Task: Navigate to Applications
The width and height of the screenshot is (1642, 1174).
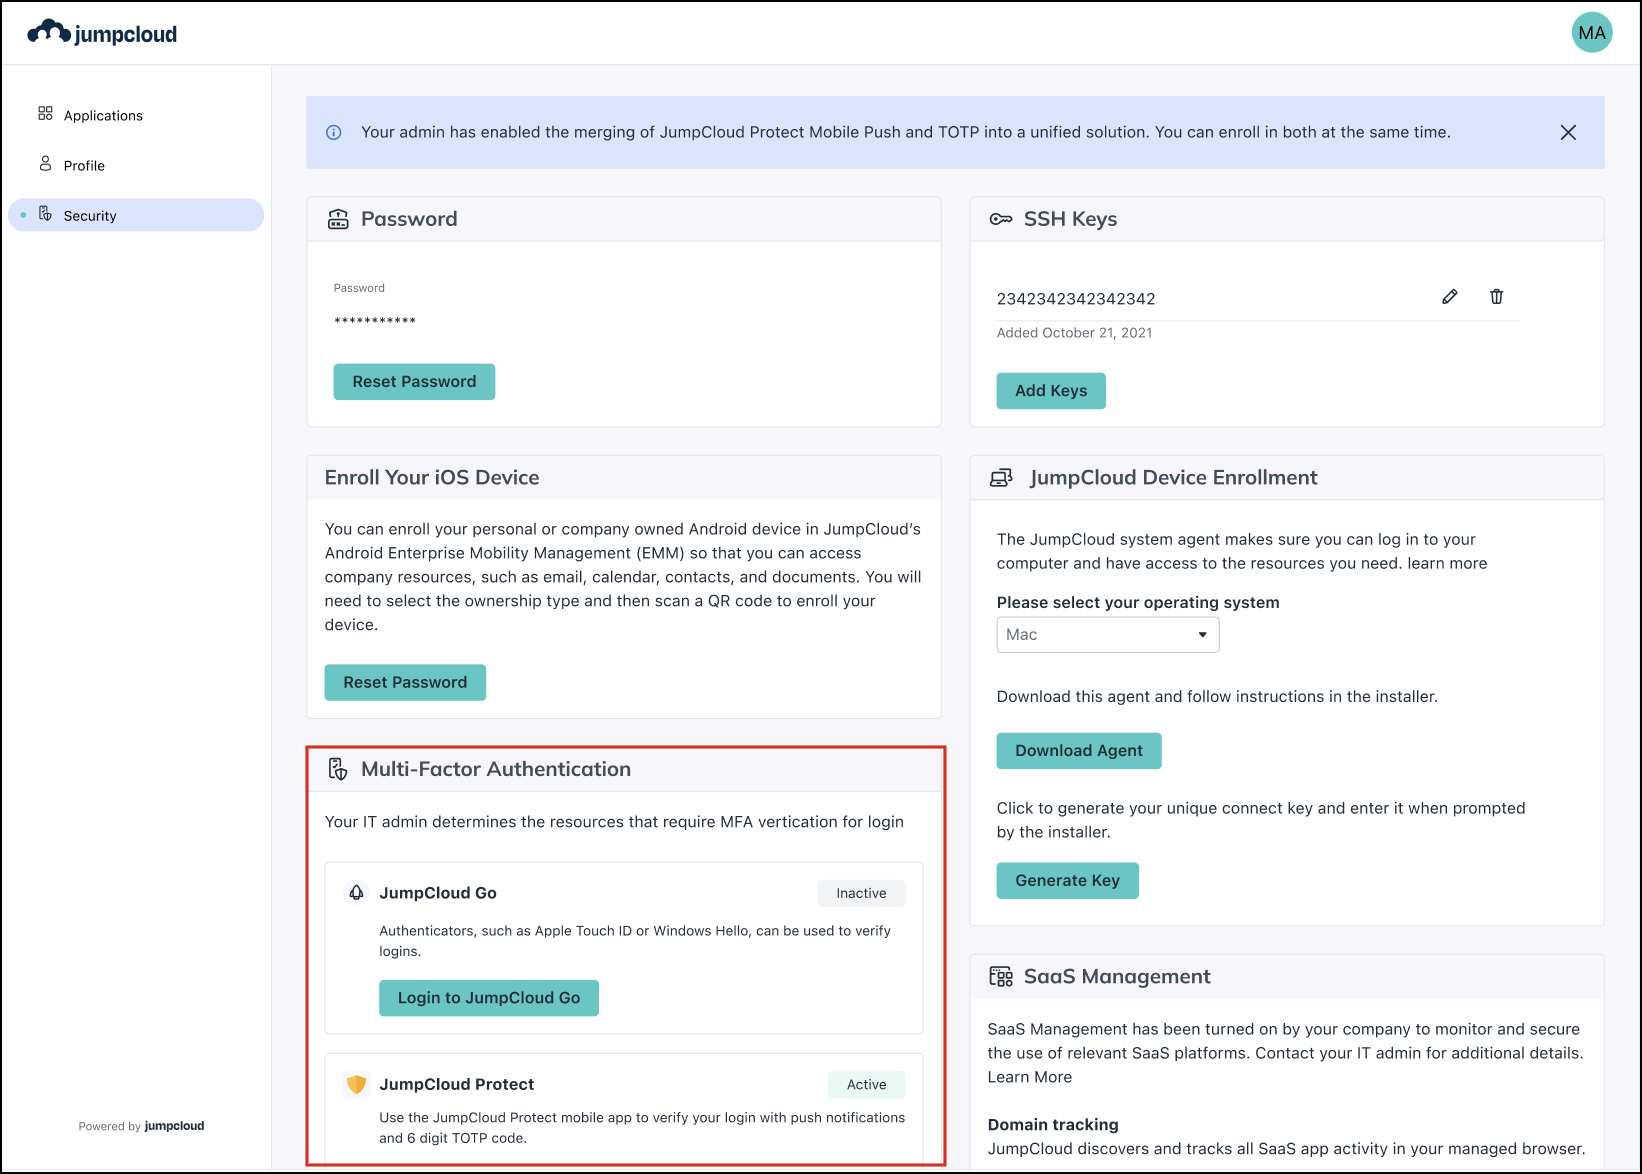Action: [x=102, y=114]
